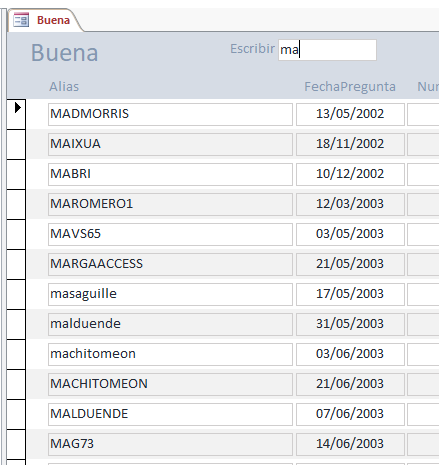Select the uppercase MALDUENDE alias field
The image size is (439, 465).
[170, 414]
